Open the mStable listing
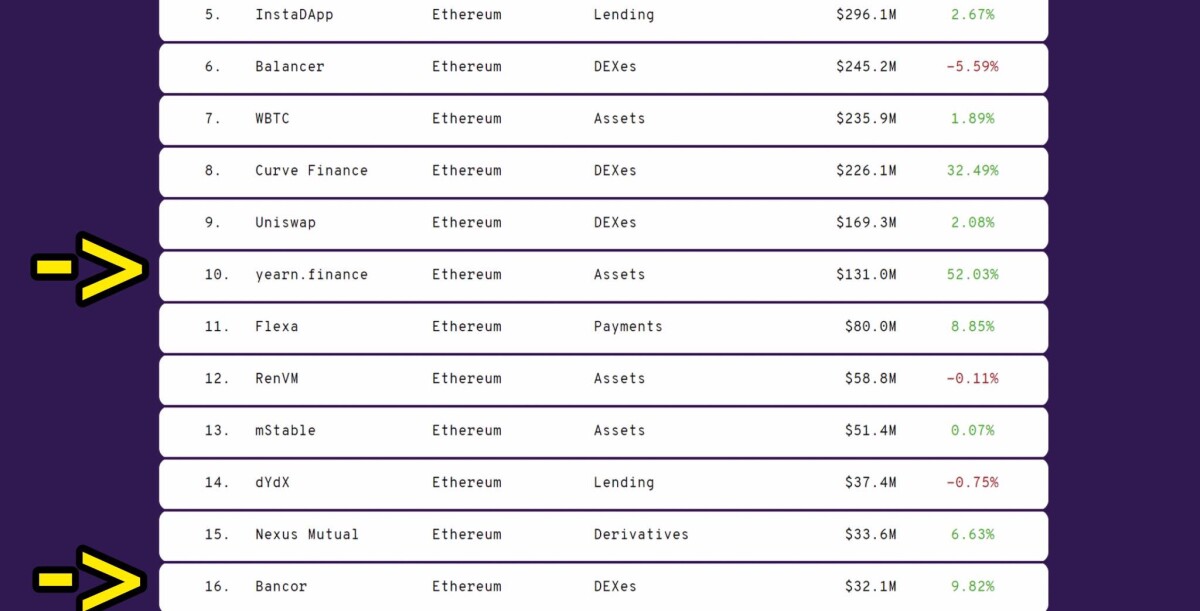This screenshot has height=611, width=1200. [603, 431]
